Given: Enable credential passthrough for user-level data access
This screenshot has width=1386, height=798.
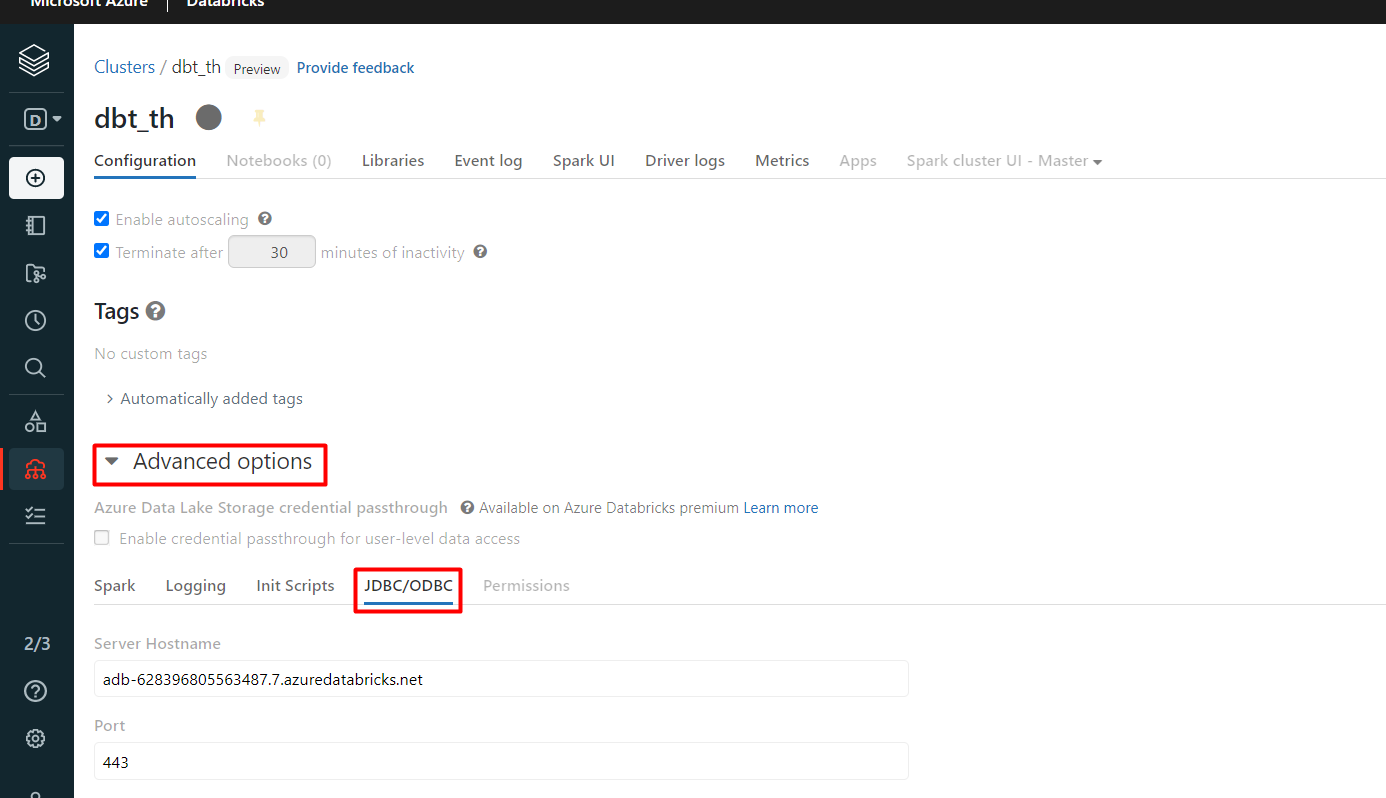Looking at the screenshot, I should click(x=101, y=537).
